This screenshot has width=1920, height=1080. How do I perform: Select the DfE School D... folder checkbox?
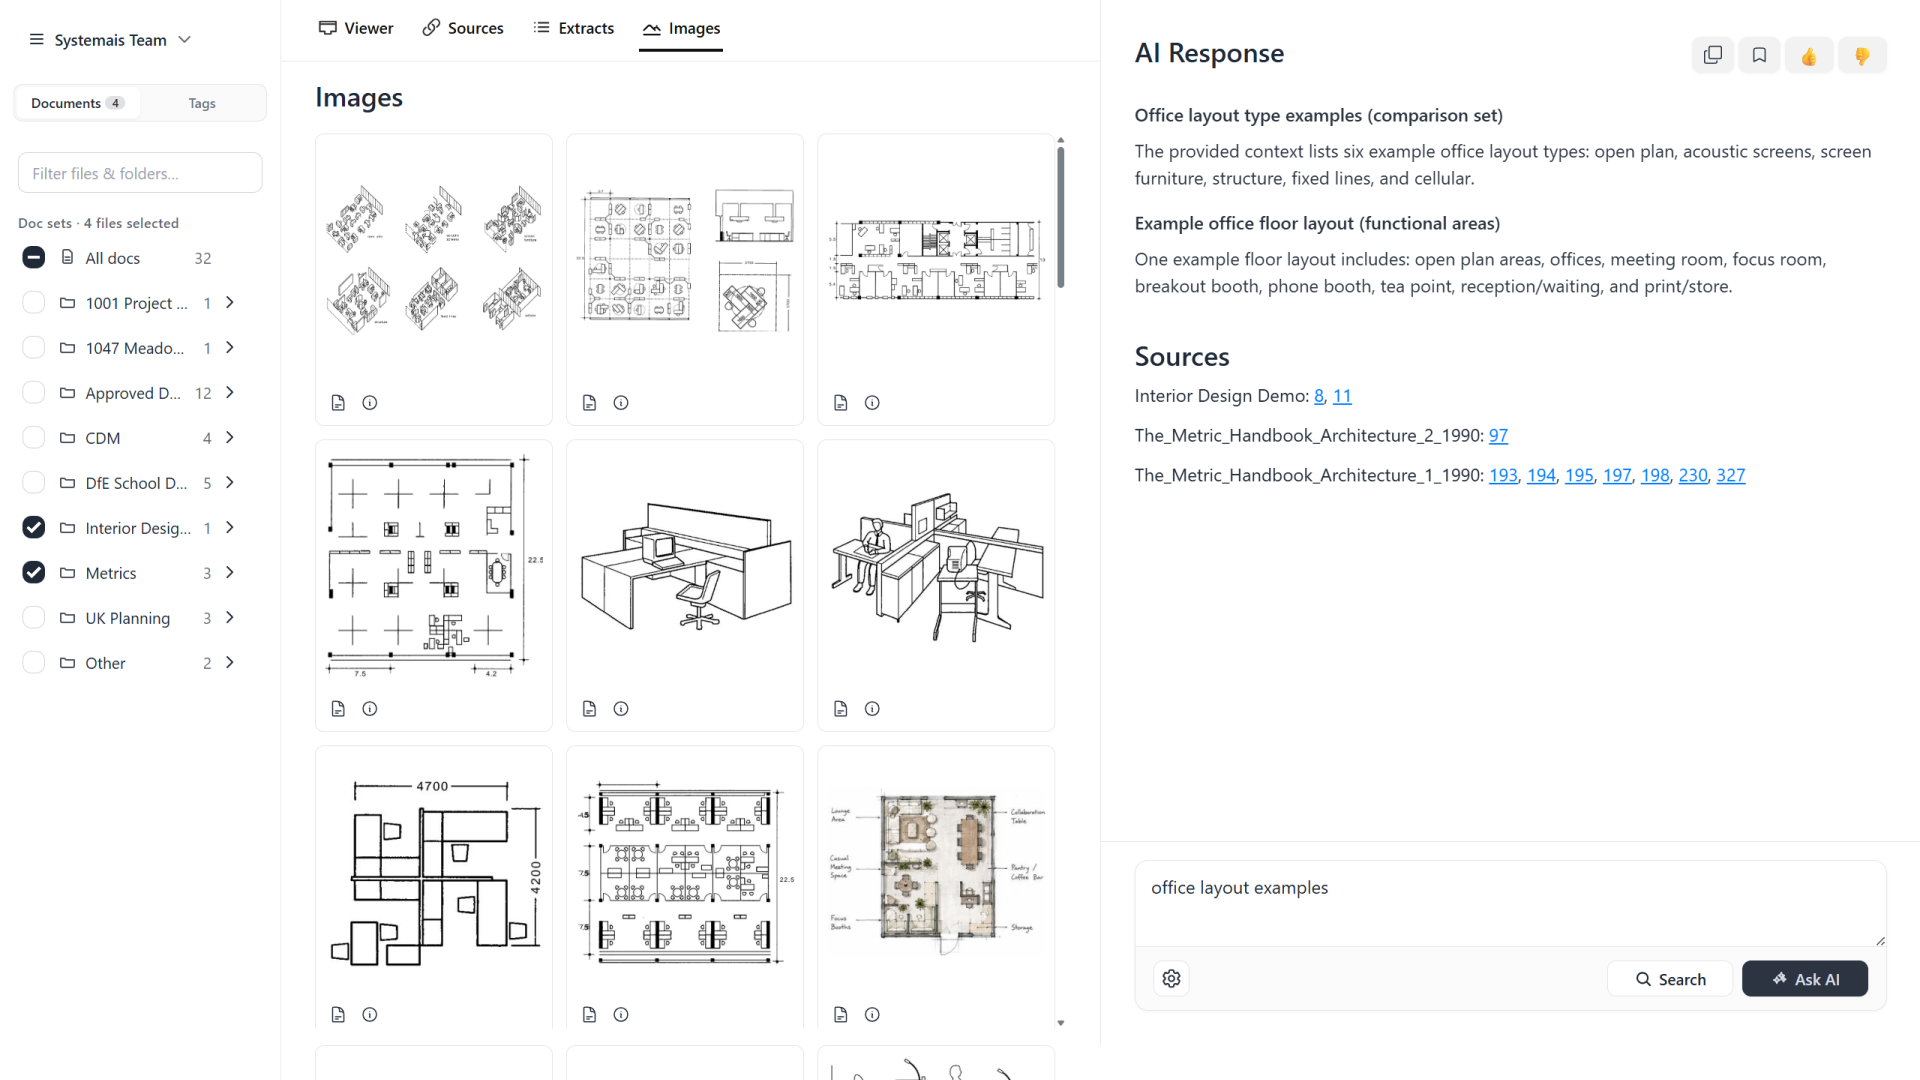click(33, 483)
